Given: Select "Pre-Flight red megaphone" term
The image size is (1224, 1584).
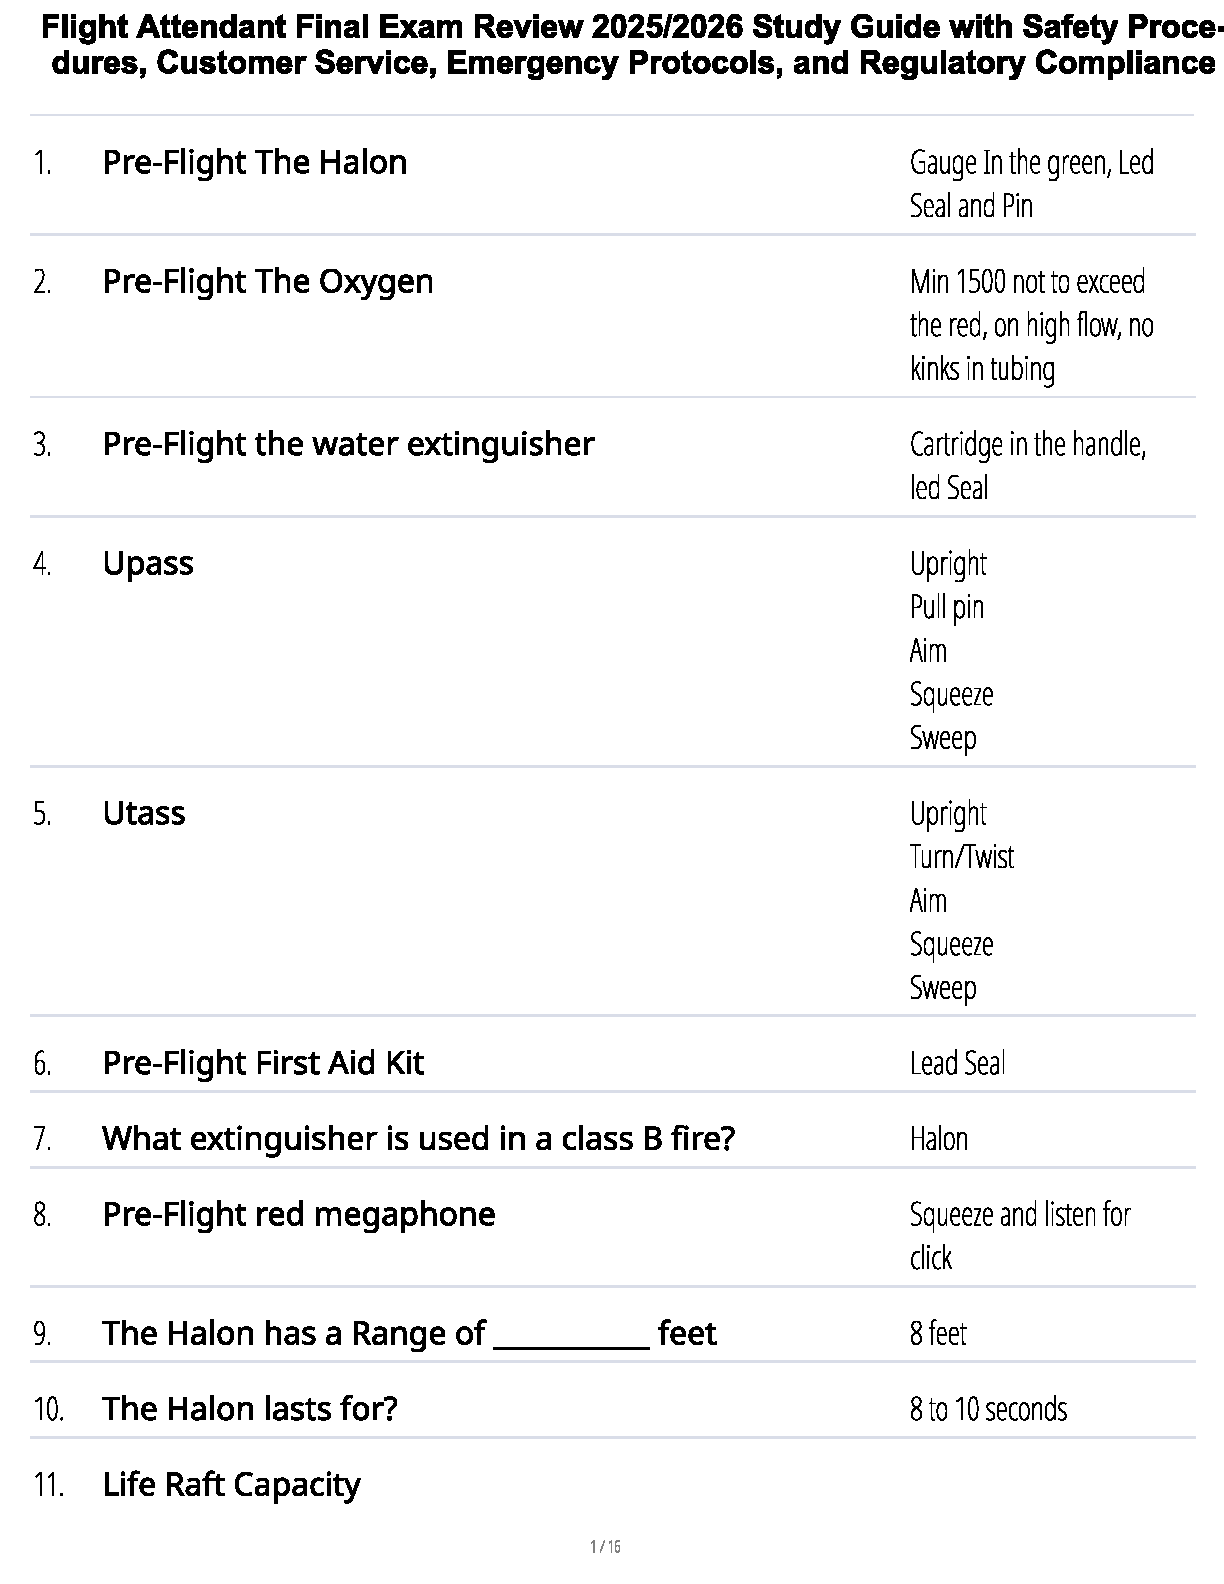Looking at the screenshot, I should click(x=299, y=1215).
